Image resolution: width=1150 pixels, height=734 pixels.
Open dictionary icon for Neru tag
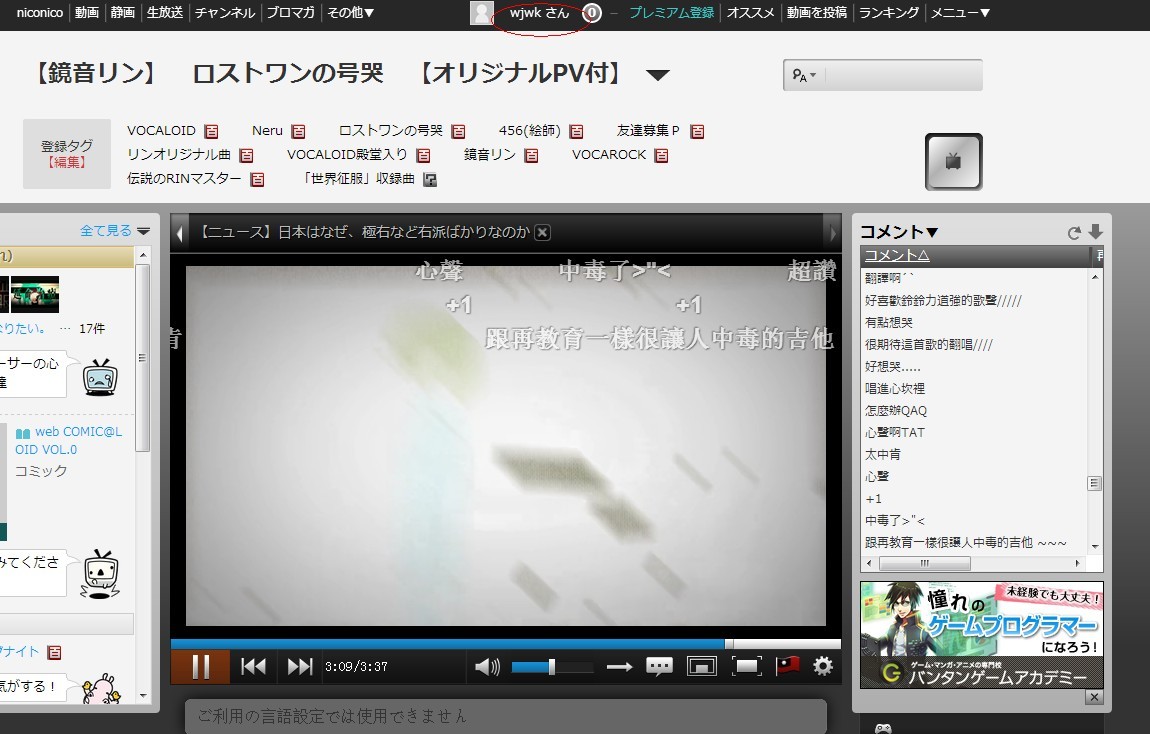tap(298, 131)
